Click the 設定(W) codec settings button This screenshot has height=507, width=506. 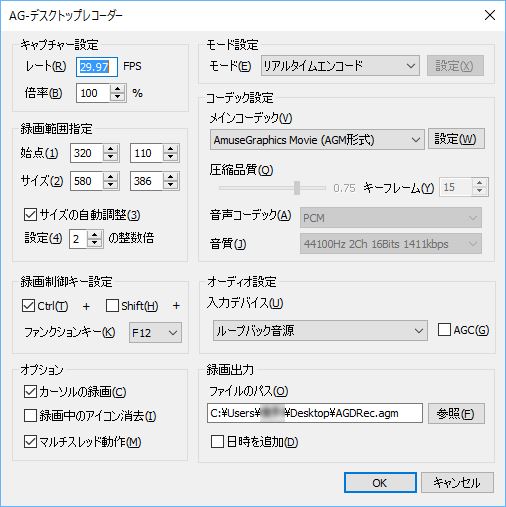(456, 139)
